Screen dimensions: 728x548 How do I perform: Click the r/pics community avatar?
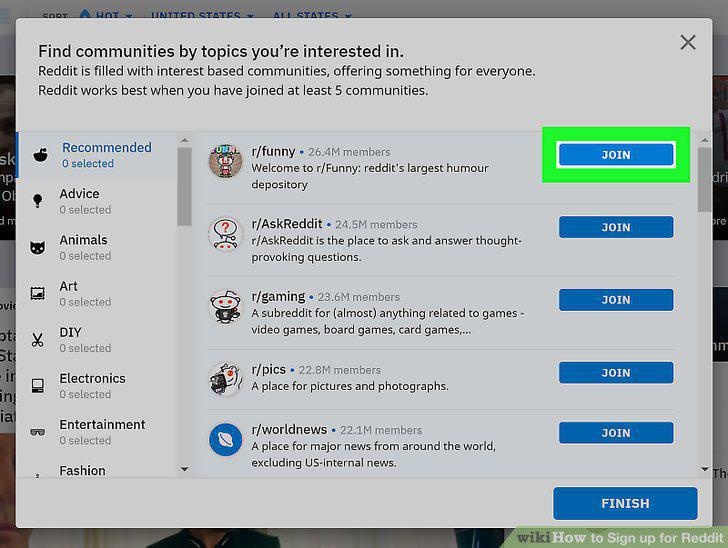pyautogui.click(x=225, y=379)
